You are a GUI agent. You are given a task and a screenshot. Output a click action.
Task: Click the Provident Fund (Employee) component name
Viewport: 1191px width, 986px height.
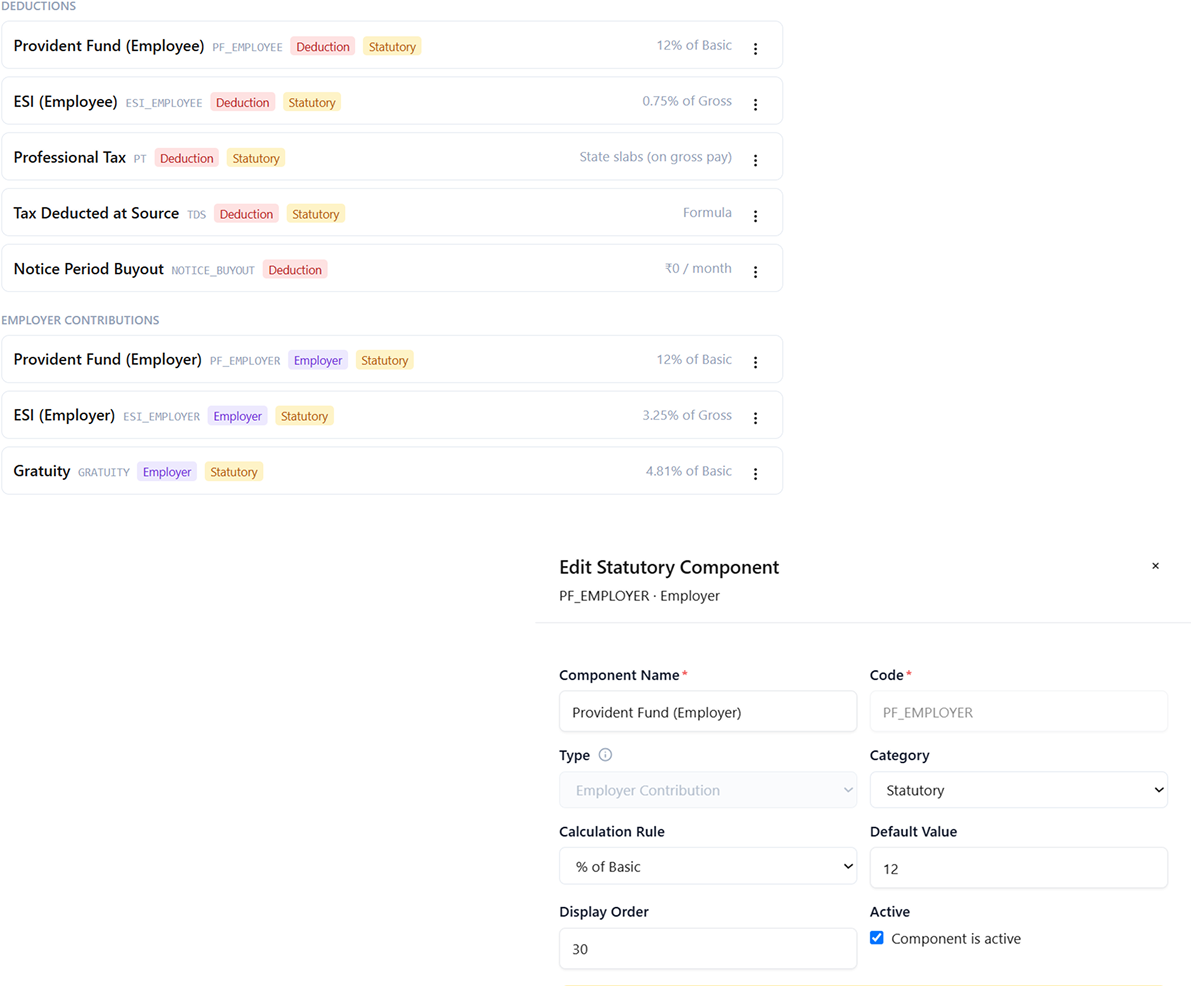tap(109, 46)
